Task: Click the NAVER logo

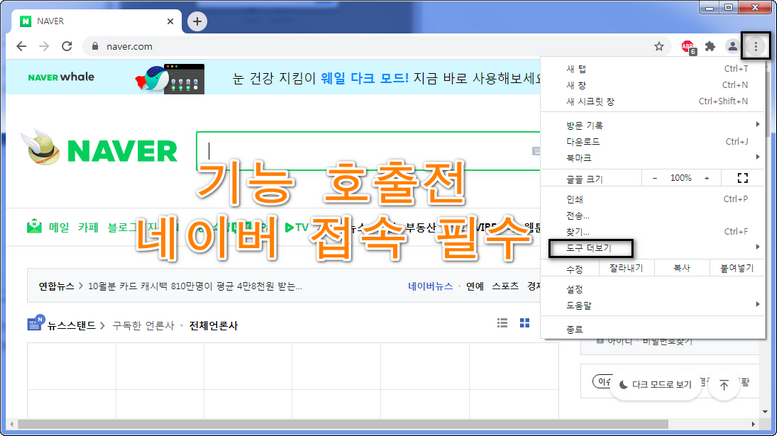Action: point(122,151)
